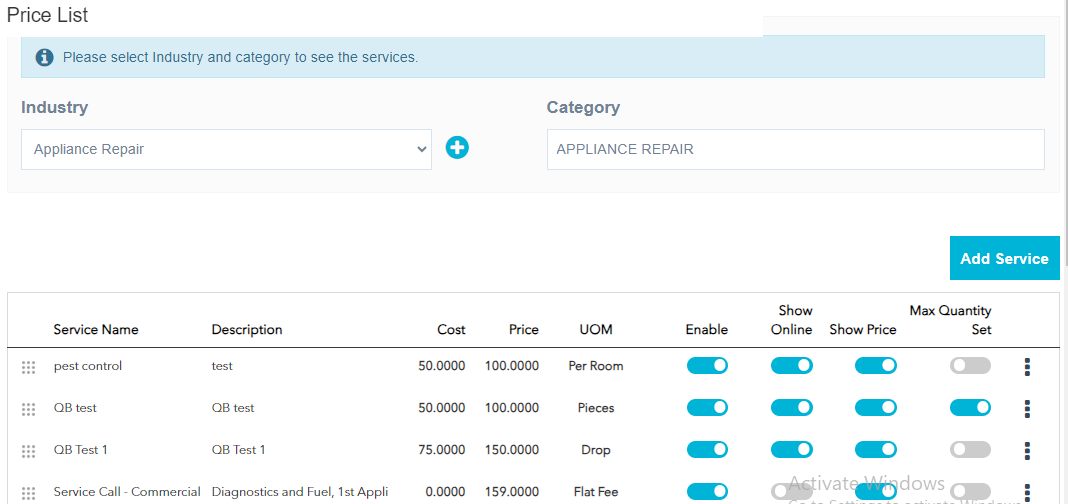Image resolution: width=1068 pixels, height=504 pixels.
Task: Turn on Max Quantity Set for pest control
Action: [x=971, y=366]
